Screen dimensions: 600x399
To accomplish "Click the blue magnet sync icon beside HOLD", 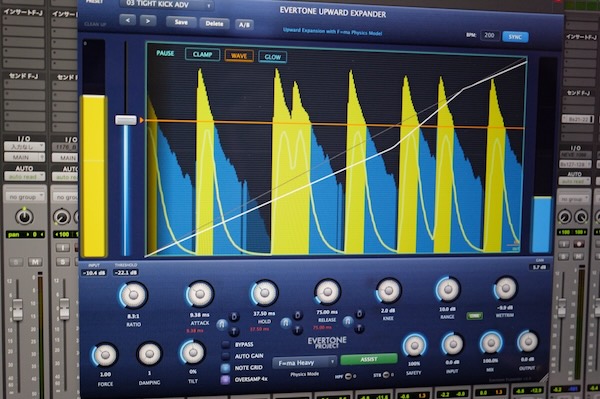I will click(x=285, y=323).
